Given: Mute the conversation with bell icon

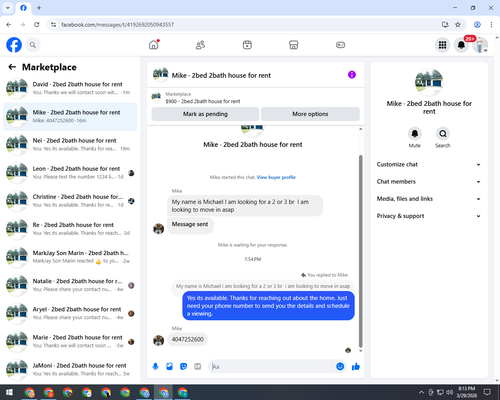Looking at the screenshot, I should (414, 134).
